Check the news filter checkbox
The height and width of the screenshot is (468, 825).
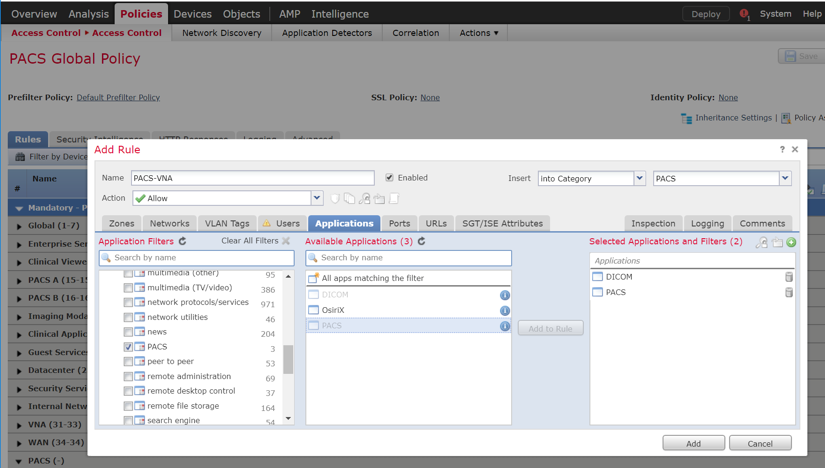(128, 332)
